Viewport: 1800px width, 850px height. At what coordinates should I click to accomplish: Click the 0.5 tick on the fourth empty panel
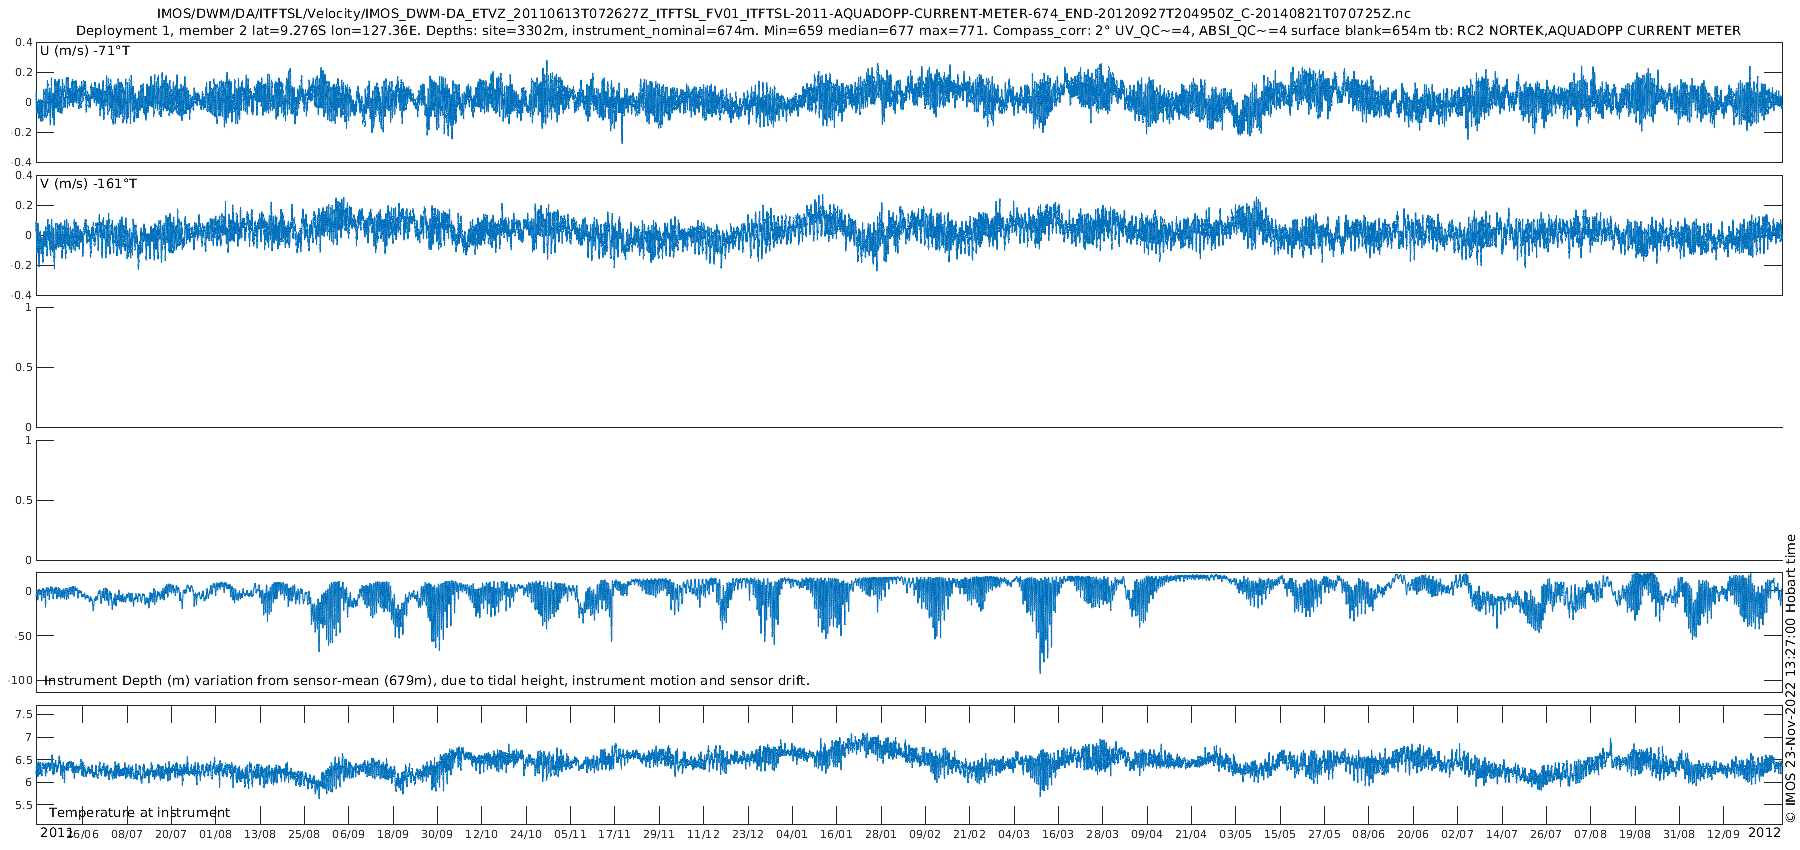(23, 501)
